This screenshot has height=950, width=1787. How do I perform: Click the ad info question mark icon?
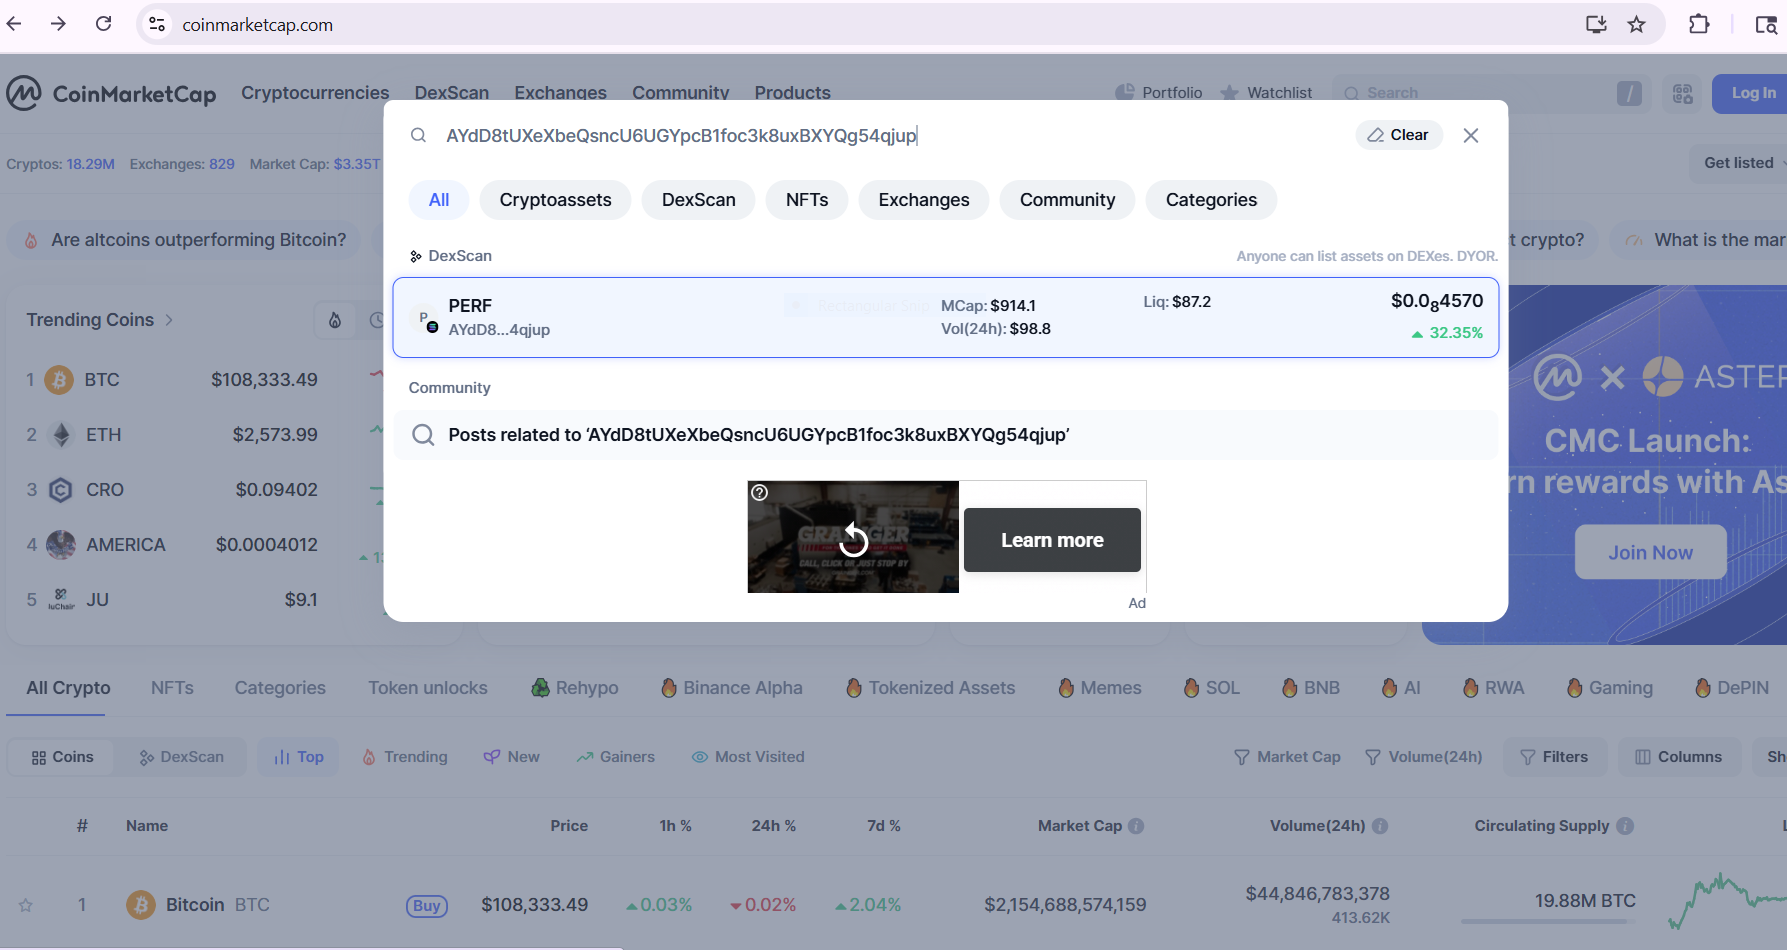click(x=760, y=492)
